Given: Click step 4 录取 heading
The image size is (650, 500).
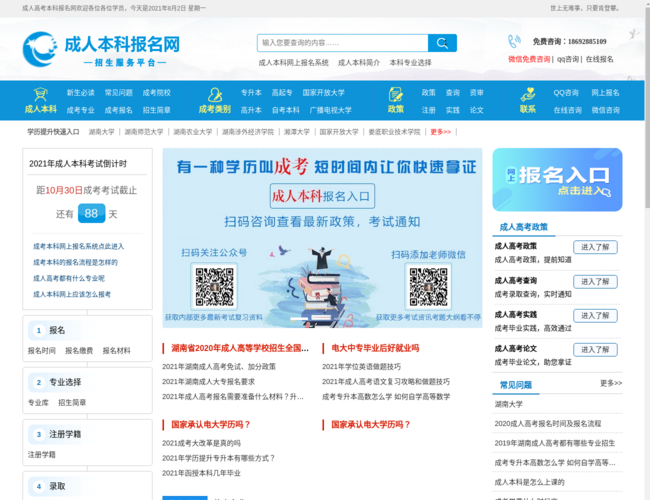Looking at the screenshot, I should (57, 486).
